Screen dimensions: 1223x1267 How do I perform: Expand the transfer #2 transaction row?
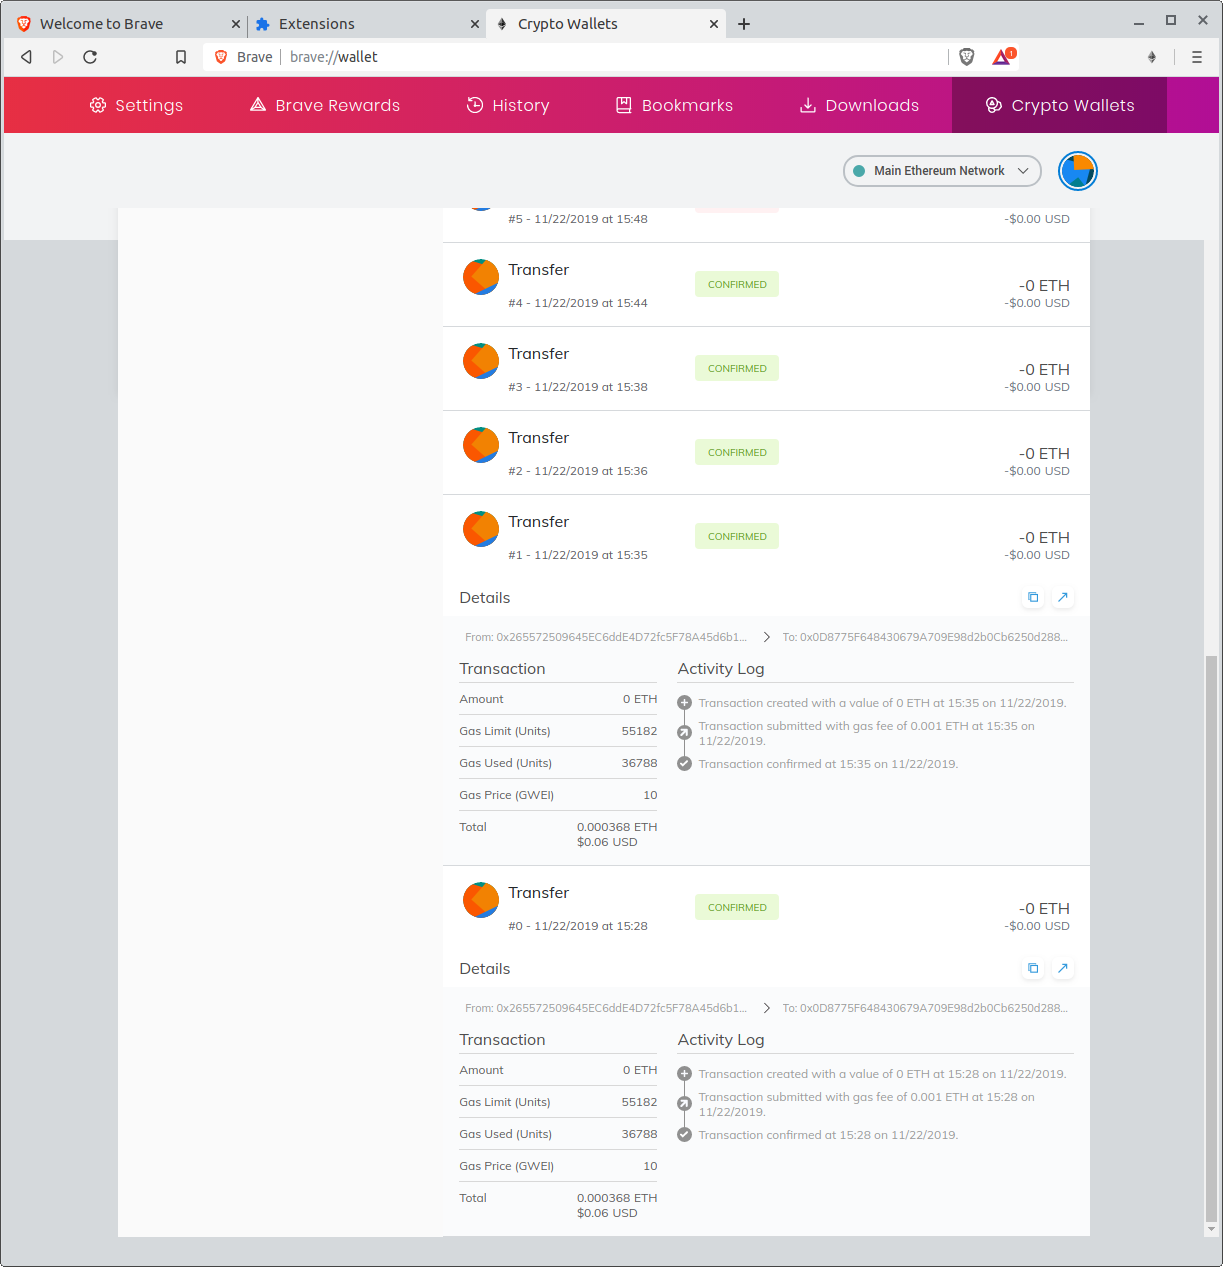pyautogui.click(x=766, y=453)
